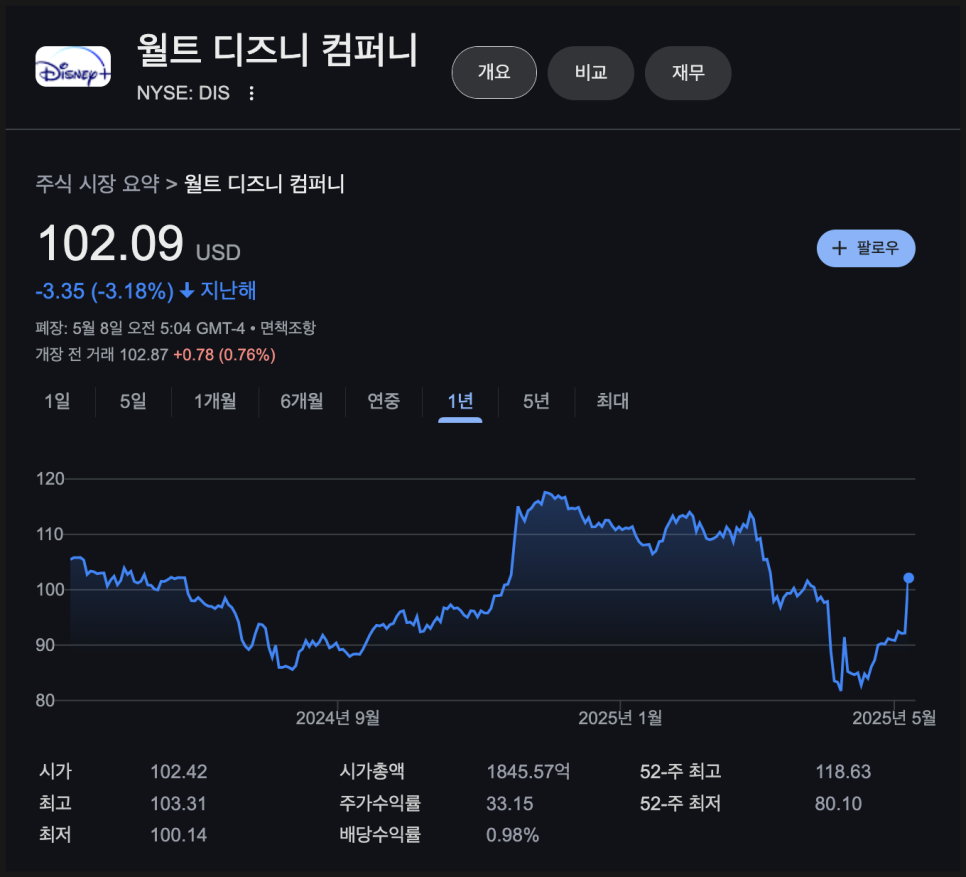Click the pre-market +0.78 (0.76%) value

(x=224, y=355)
